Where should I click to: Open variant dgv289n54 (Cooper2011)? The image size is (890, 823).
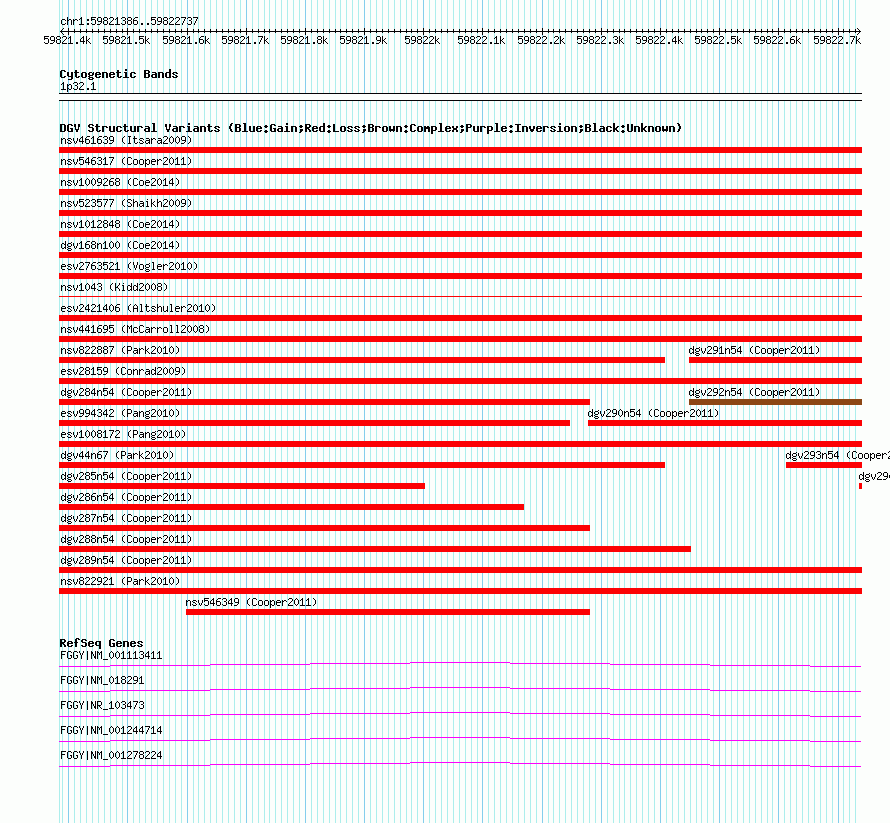click(126, 560)
